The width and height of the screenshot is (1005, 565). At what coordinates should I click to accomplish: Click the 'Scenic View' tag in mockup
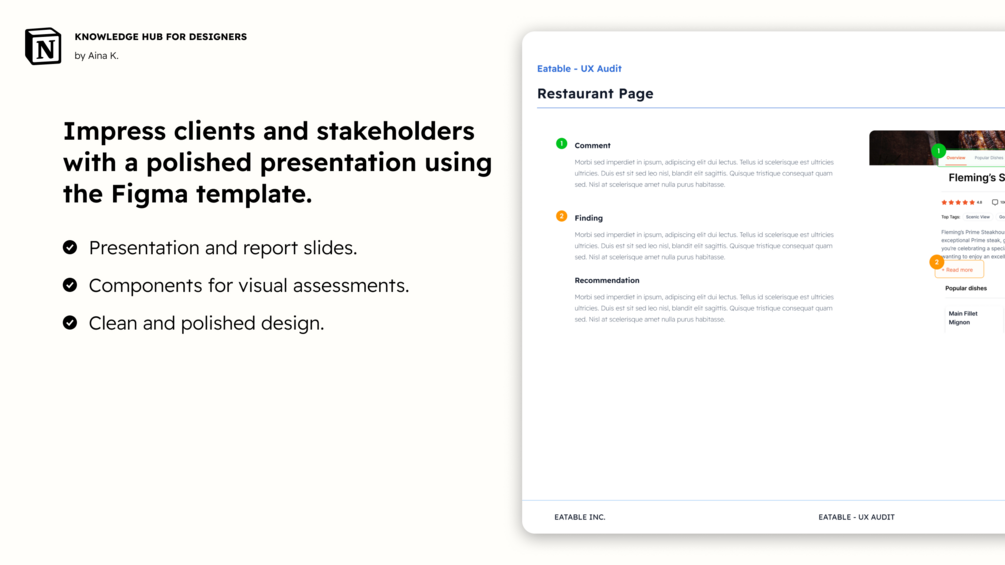coord(977,217)
